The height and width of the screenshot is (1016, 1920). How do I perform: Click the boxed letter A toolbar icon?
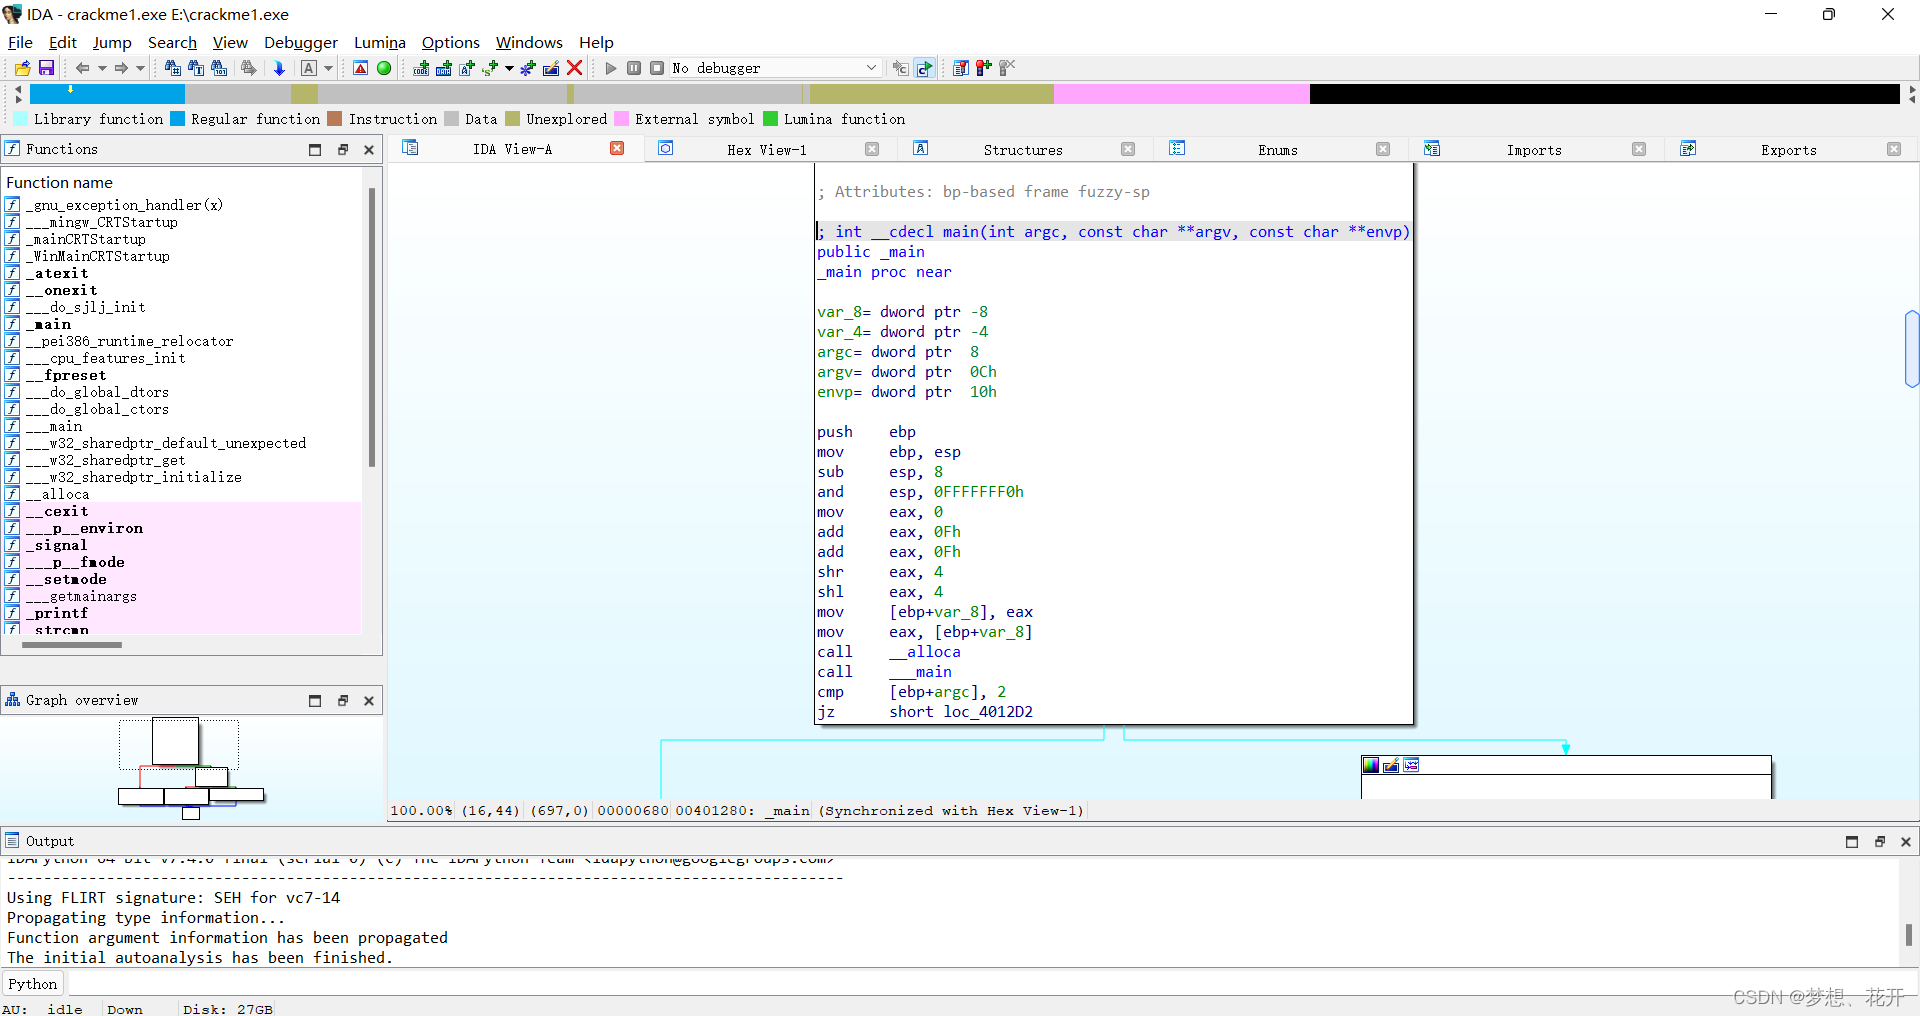[x=308, y=68]
